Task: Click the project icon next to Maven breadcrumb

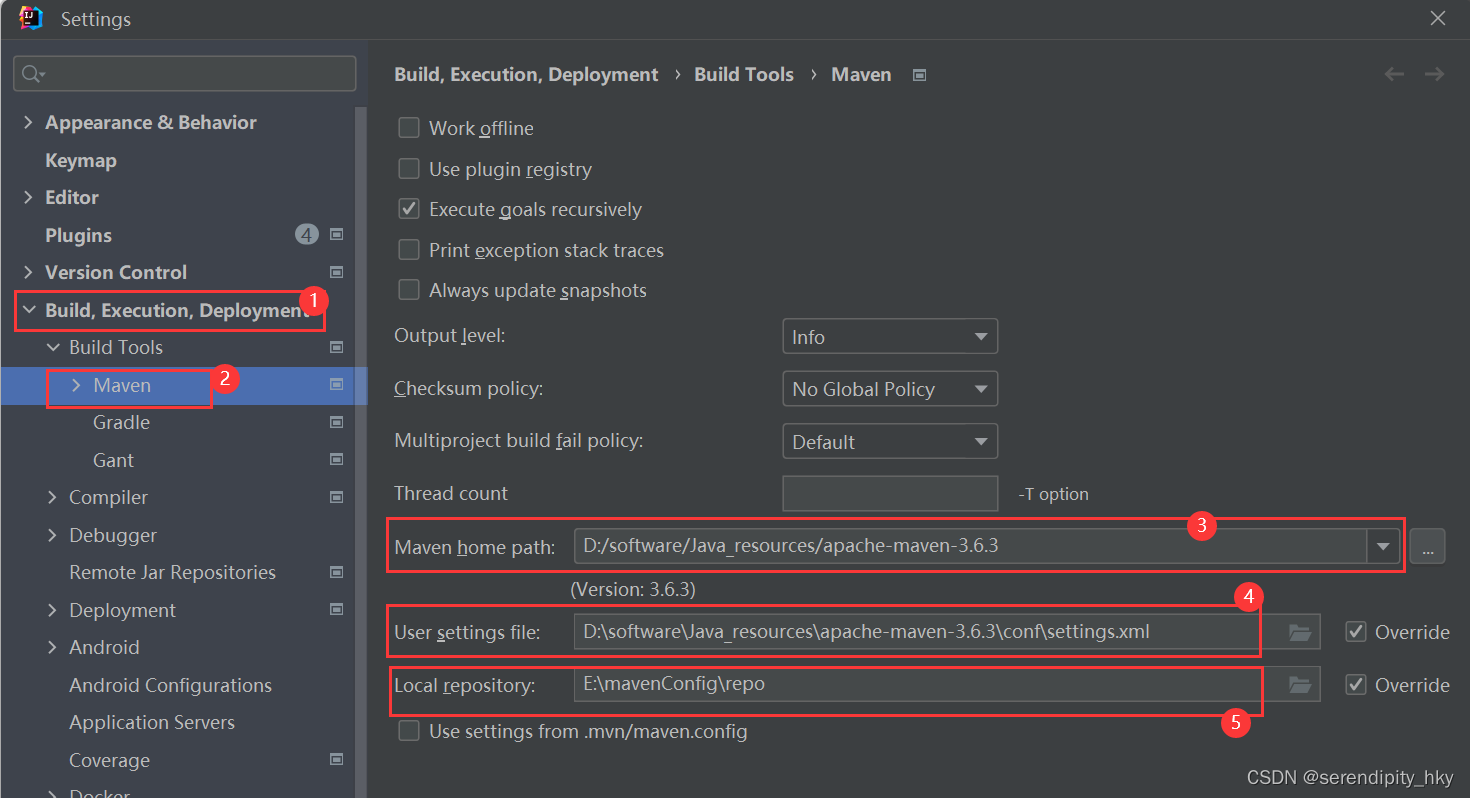Action: coord(919,75)
